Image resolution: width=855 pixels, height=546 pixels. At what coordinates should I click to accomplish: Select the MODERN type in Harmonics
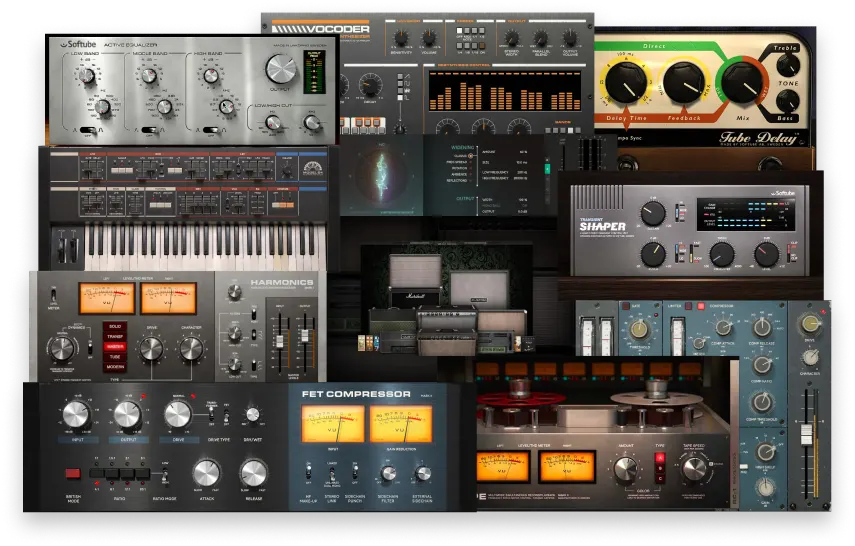(115, 367)
